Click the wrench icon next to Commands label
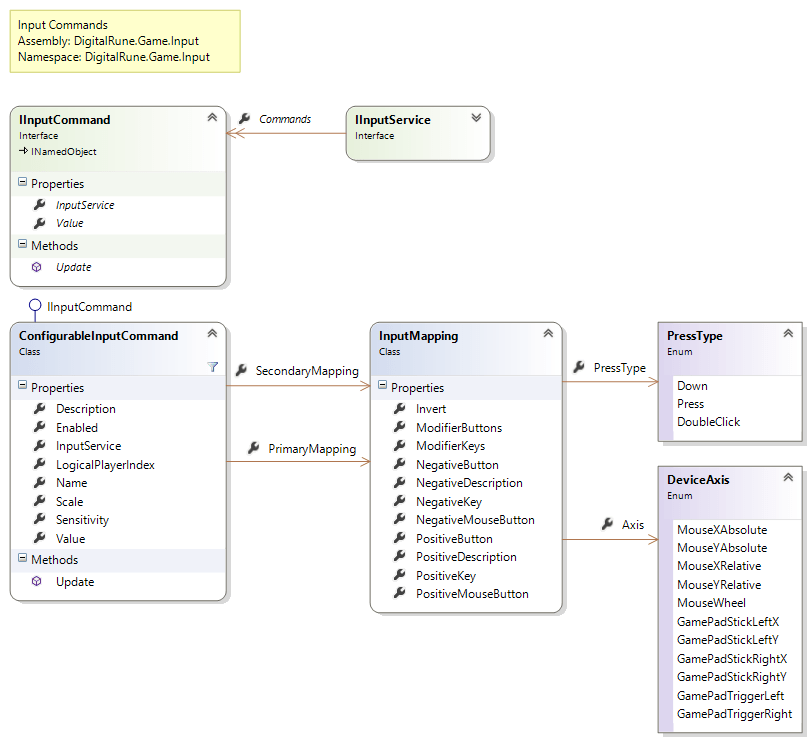 [243, 118]
